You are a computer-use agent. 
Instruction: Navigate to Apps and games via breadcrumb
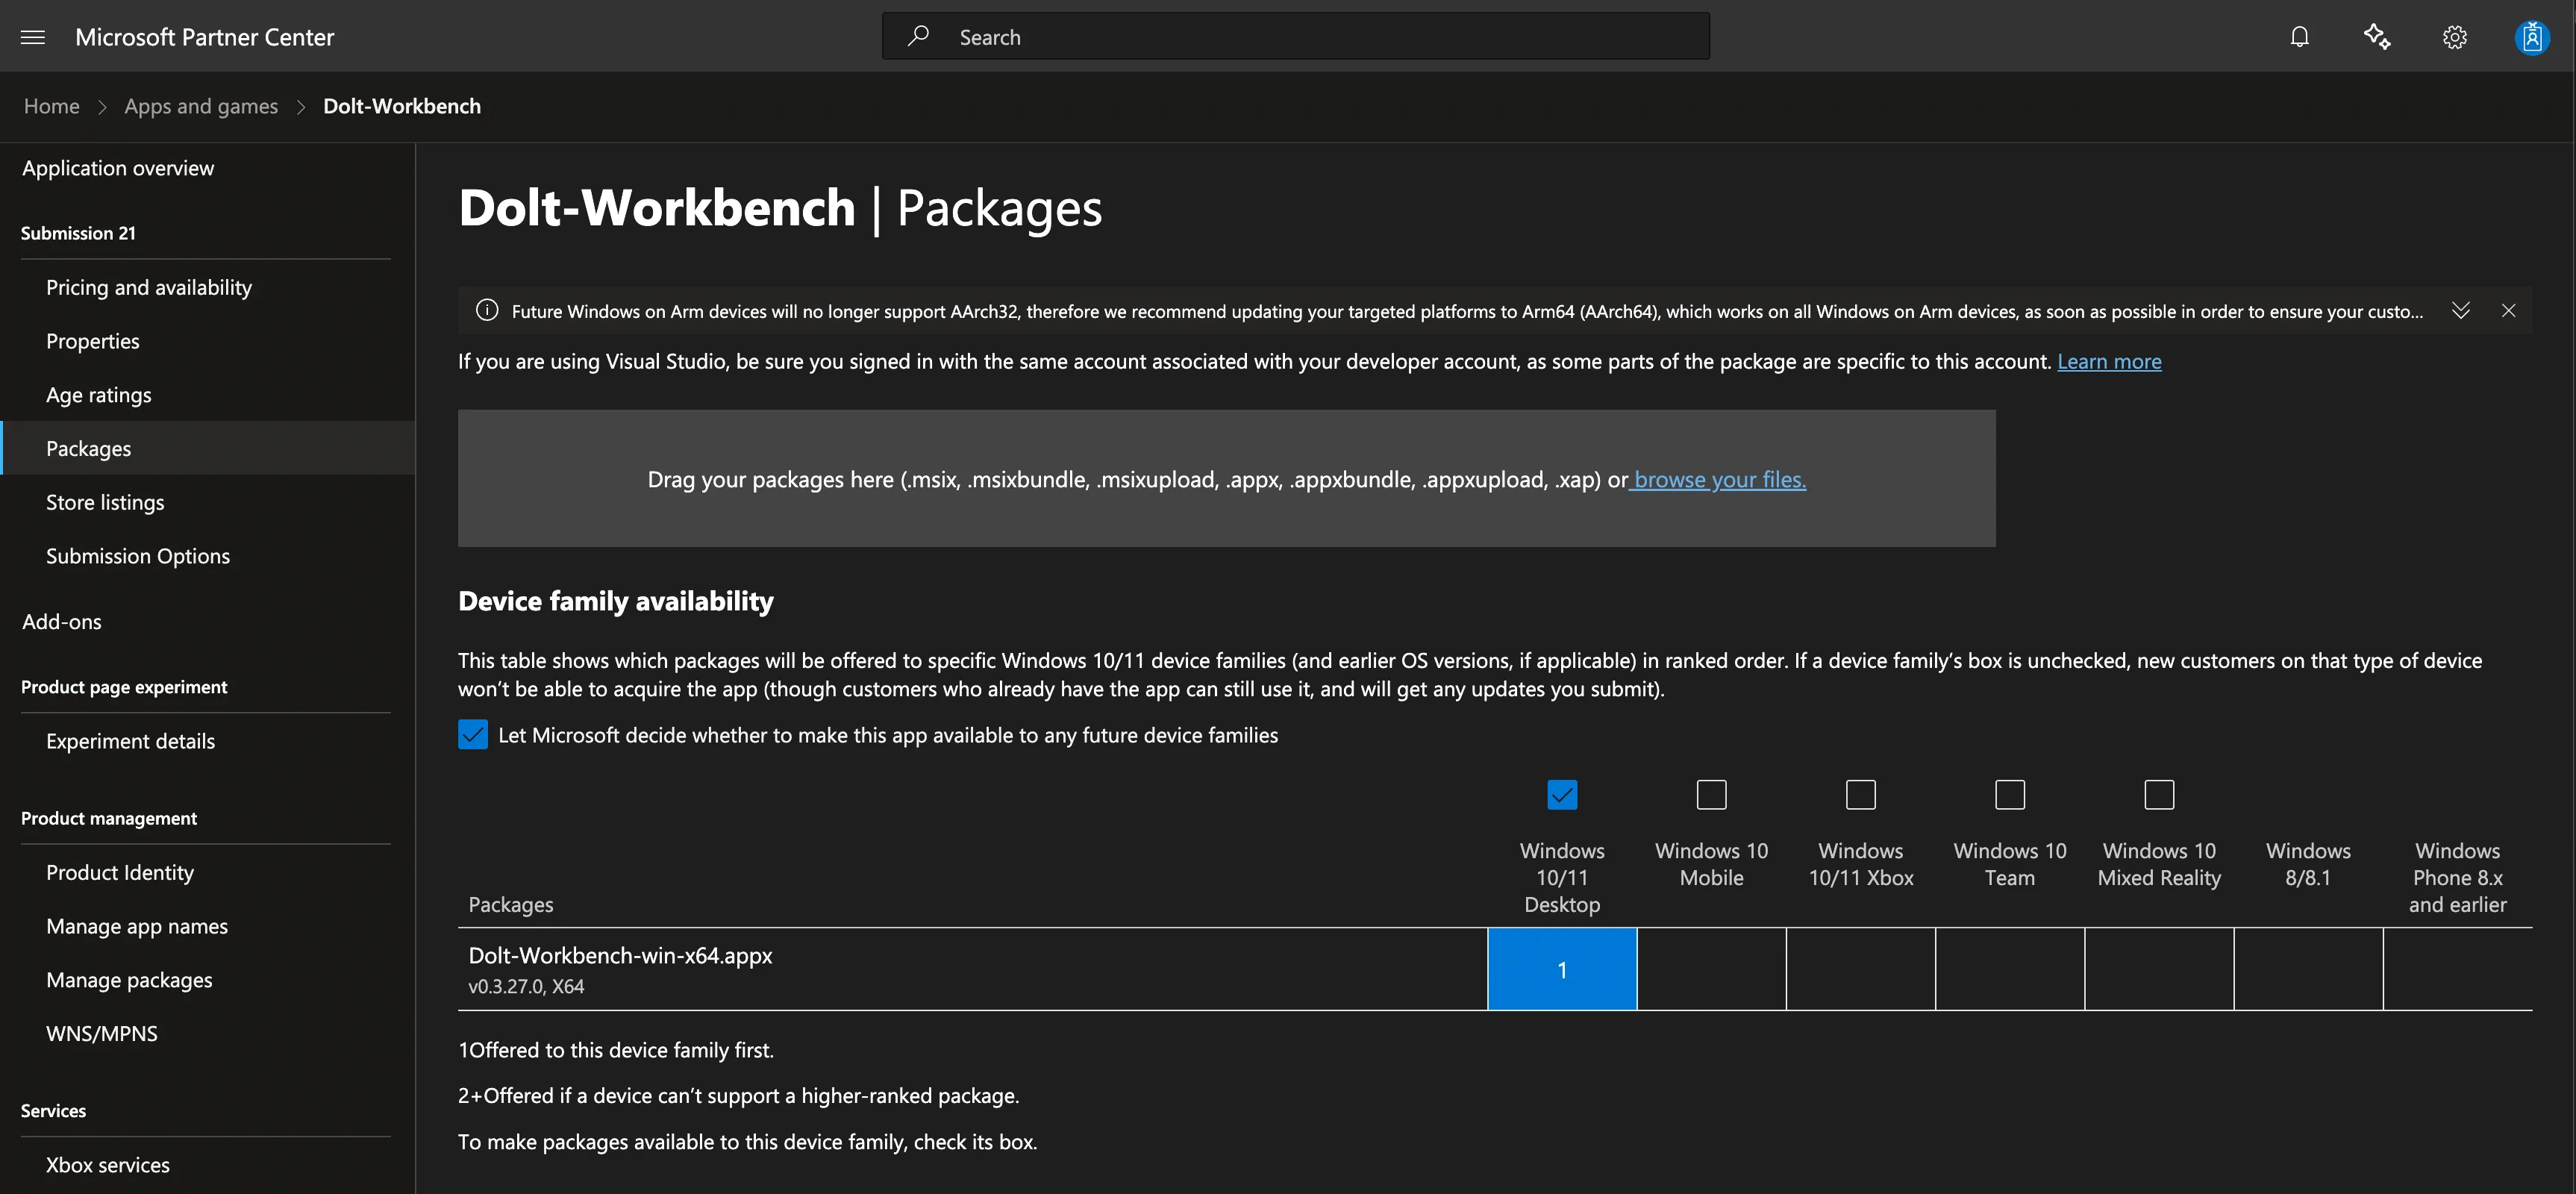pos(200,106)
